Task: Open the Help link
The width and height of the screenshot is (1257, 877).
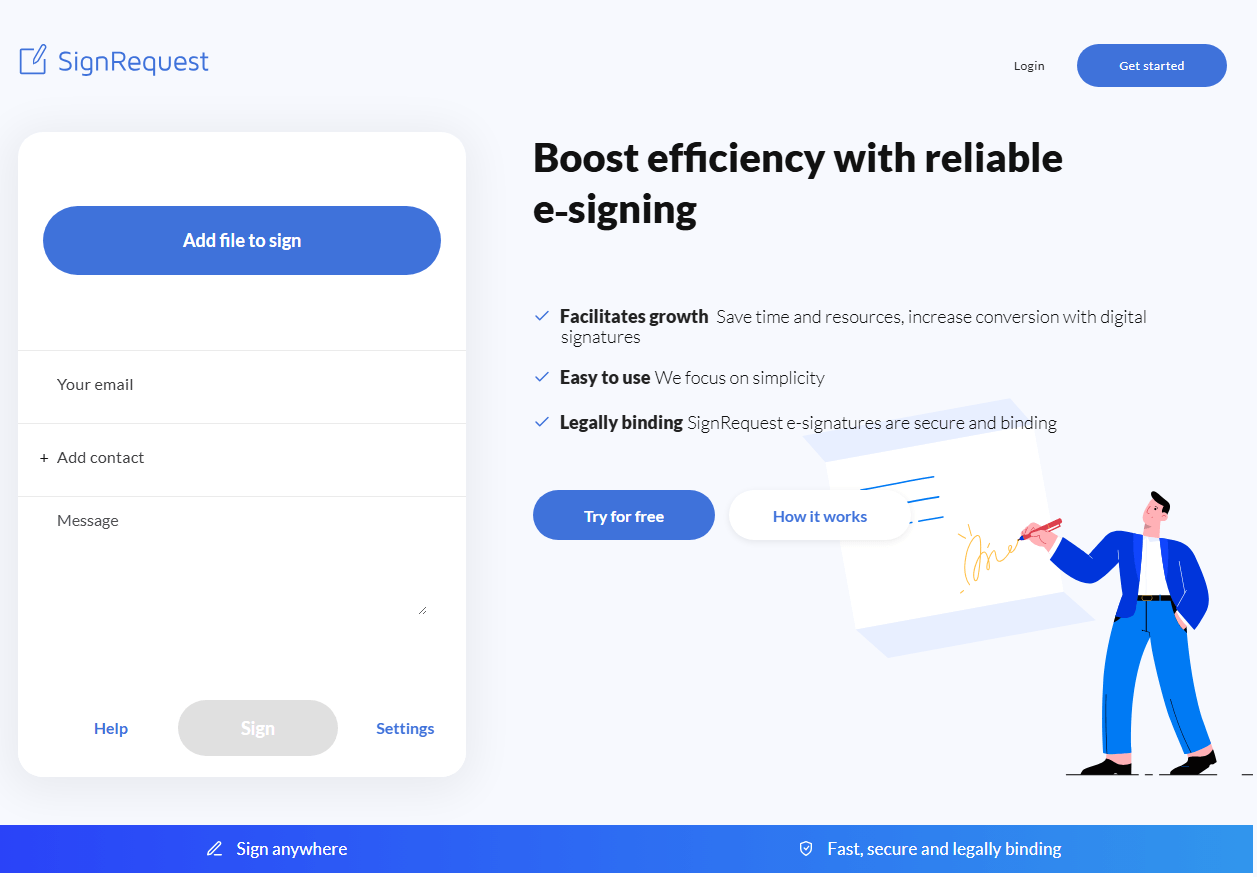Action: tap(111, 729)
